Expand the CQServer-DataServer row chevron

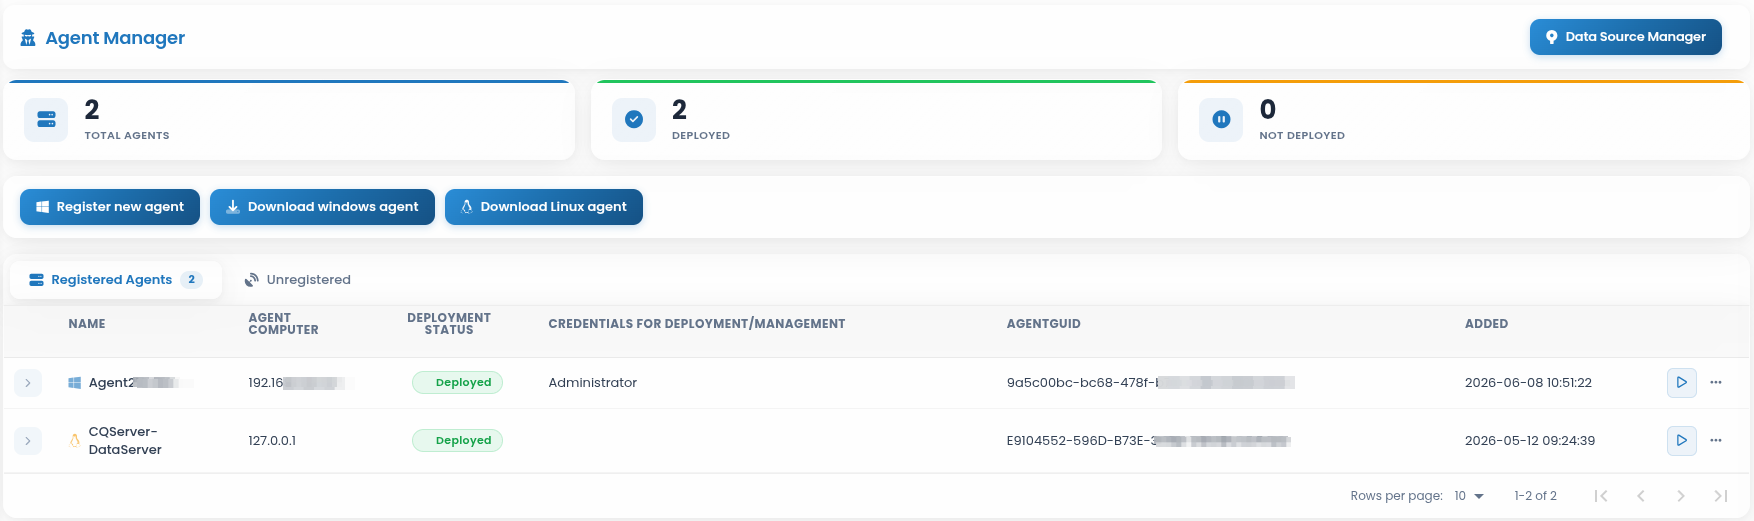(x=28, y=441)
